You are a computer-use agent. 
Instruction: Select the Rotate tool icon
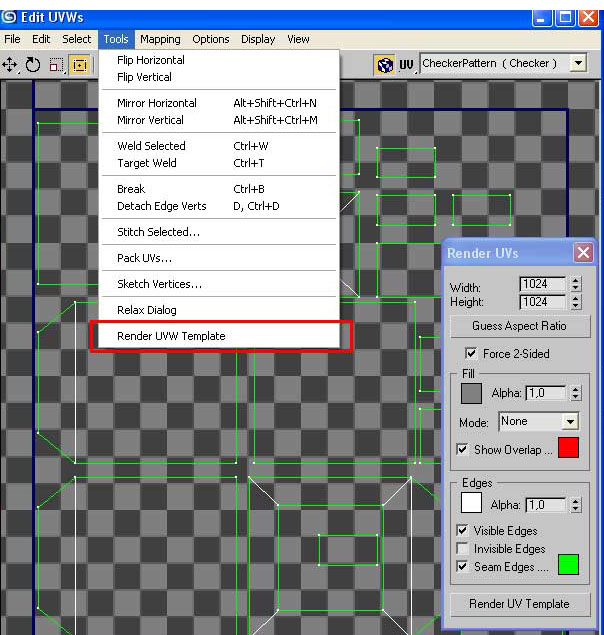33,64
